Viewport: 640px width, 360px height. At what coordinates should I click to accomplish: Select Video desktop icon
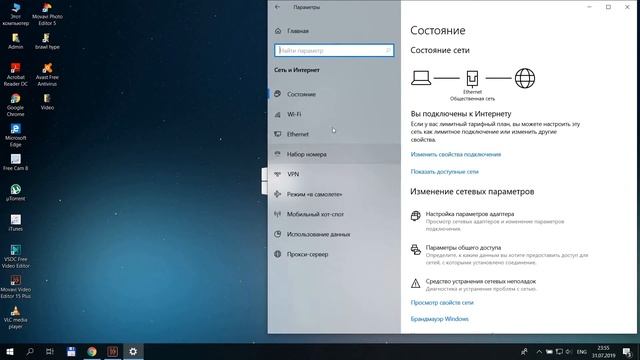click(x=47, y=102)
